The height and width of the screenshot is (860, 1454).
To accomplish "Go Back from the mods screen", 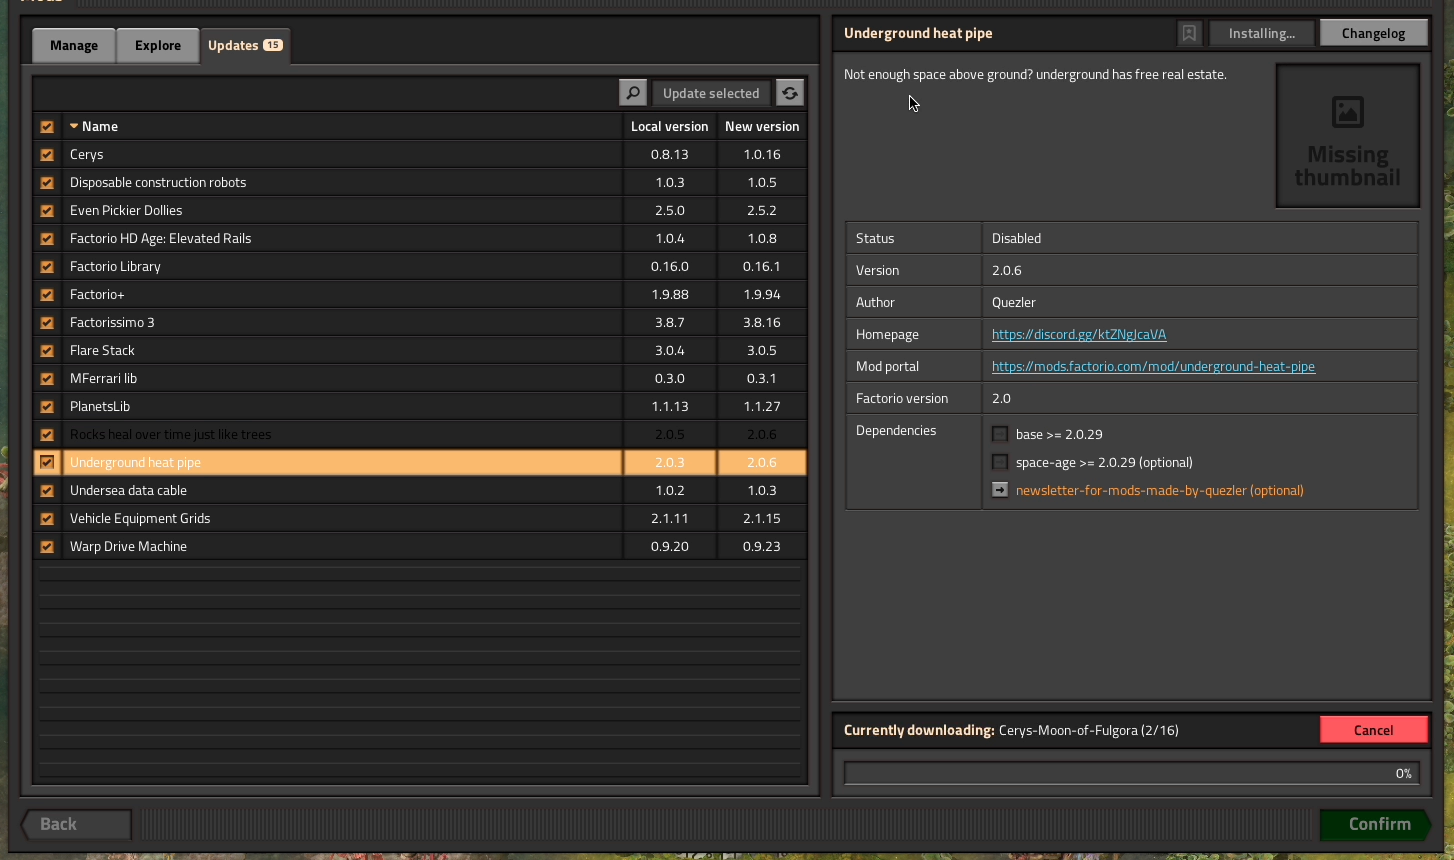I will click(76, 824).
